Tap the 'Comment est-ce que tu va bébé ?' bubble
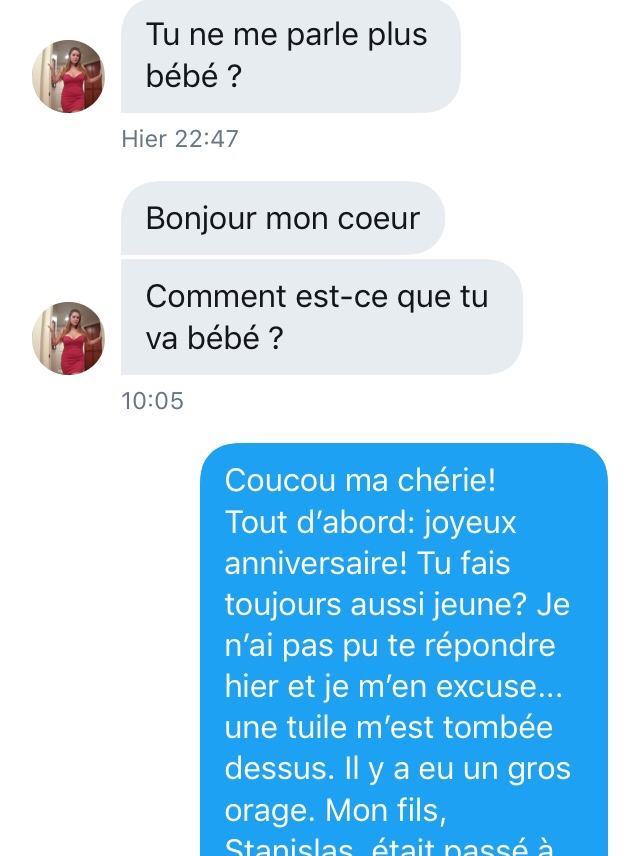Screen dimensions: 640x856 coord(322,317)
